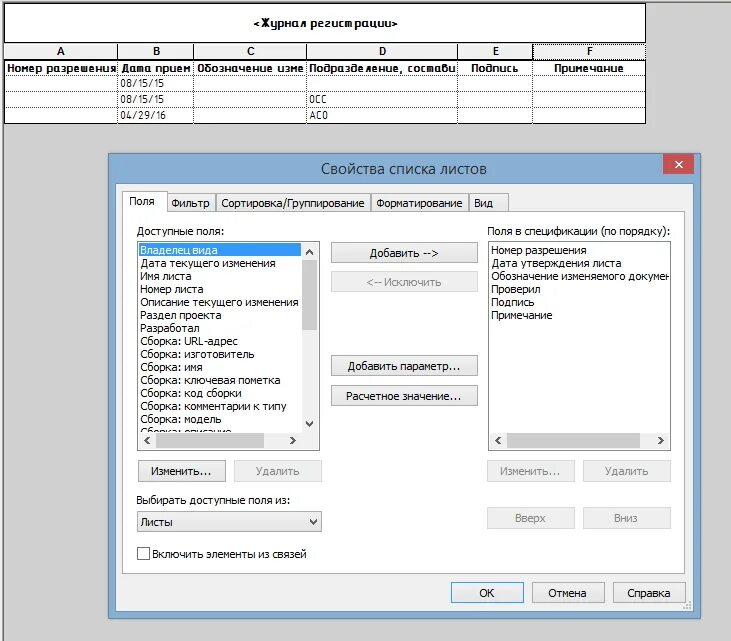Click column D header in schedule table
731x641 pixels.
[382, 51]
